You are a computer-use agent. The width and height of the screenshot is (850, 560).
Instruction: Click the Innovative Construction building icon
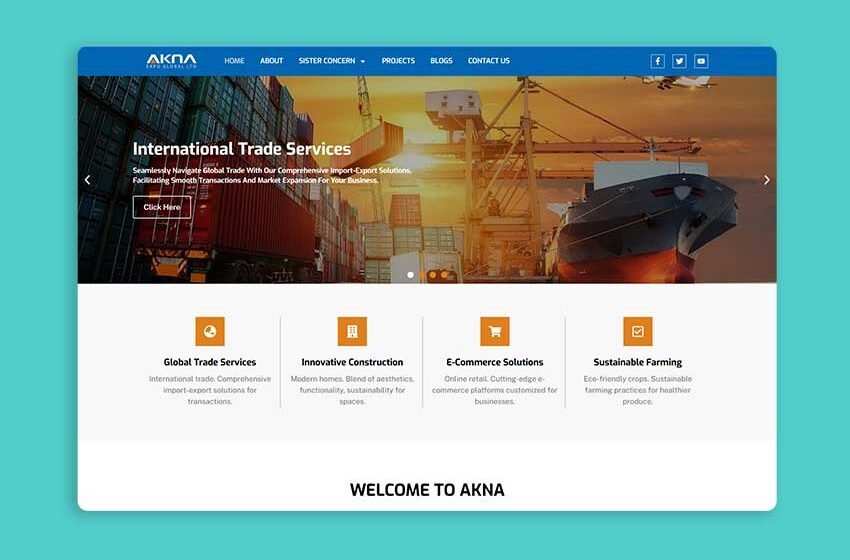point(352,331)
